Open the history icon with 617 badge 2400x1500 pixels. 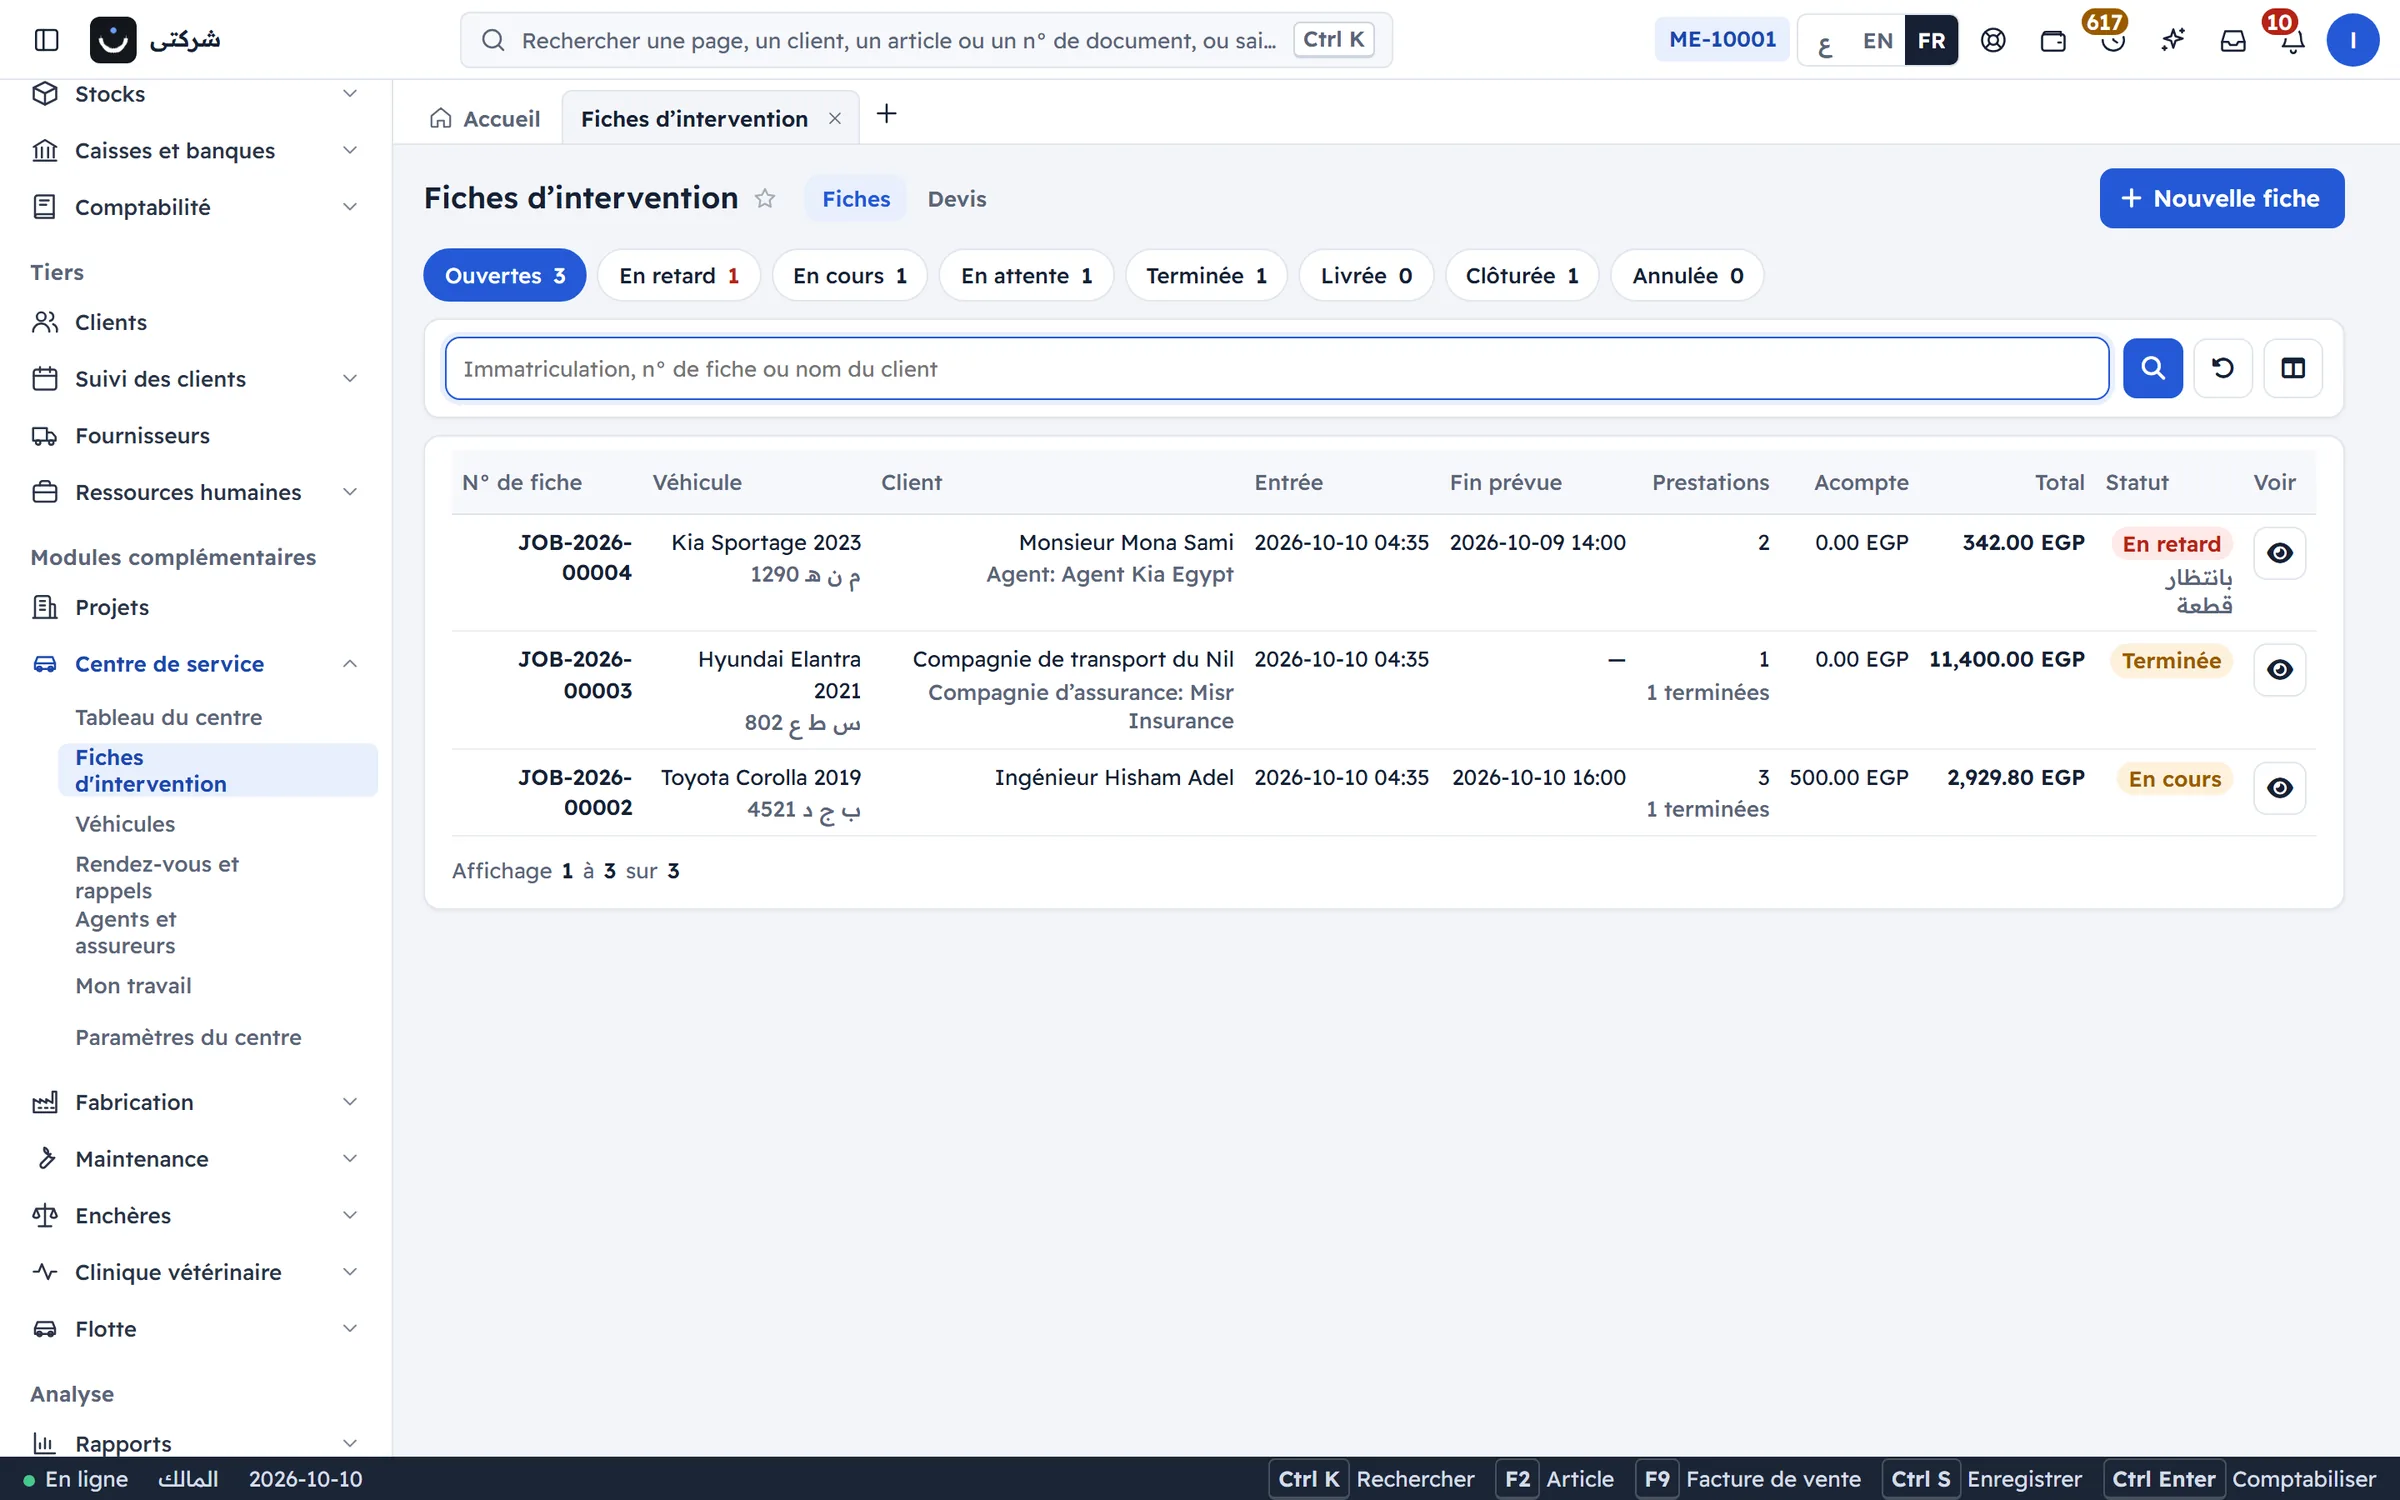coord(2112,40)
